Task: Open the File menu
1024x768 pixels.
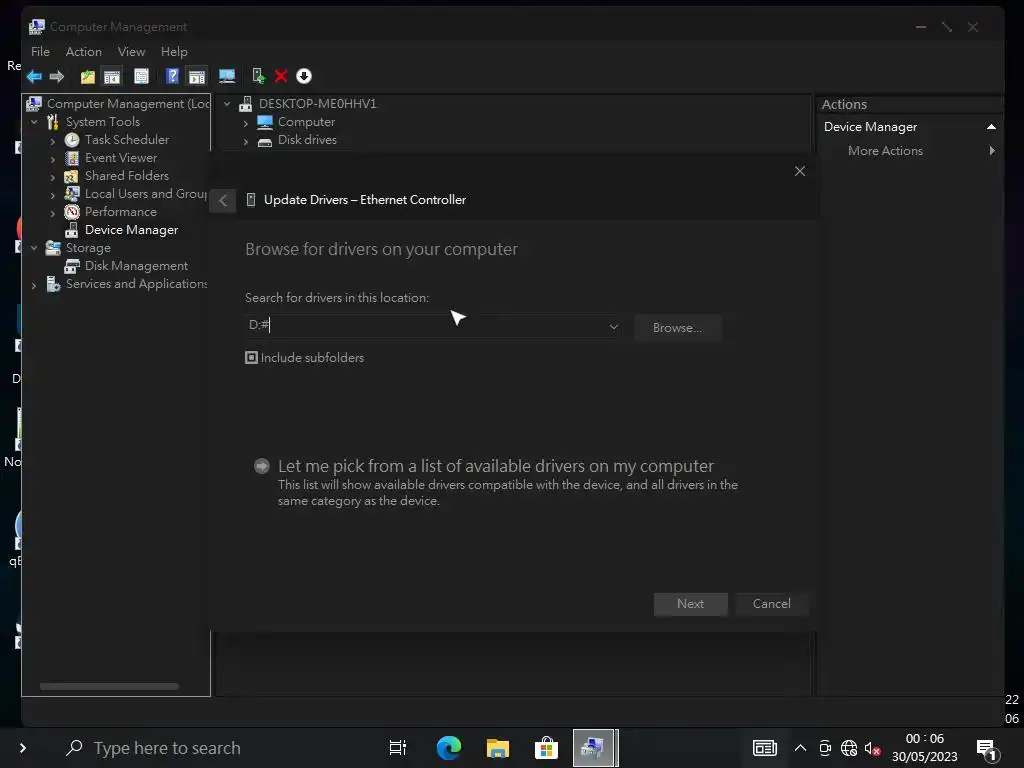Action: (x=40, y=52)
